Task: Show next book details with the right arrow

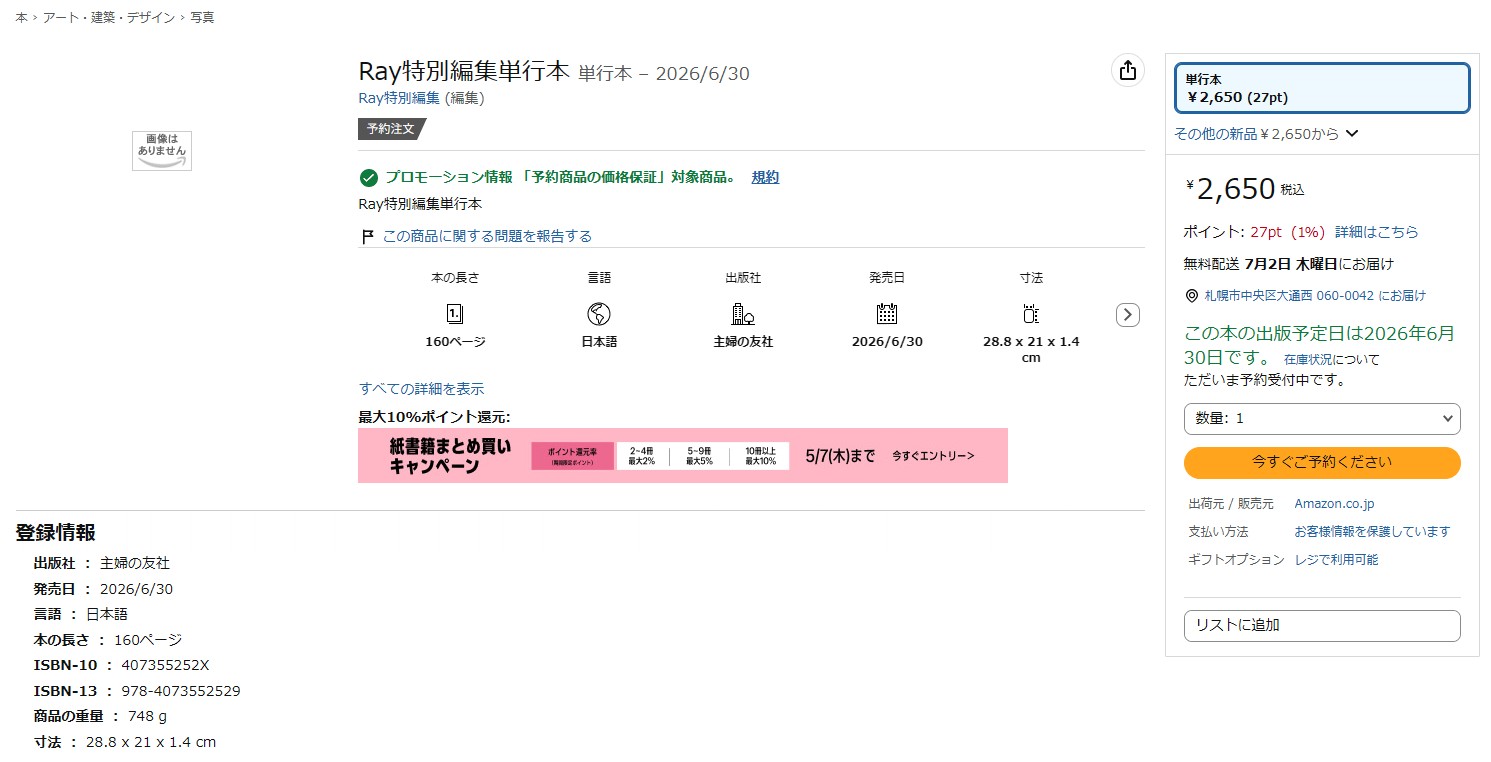Action: (x=1127, y=314)
